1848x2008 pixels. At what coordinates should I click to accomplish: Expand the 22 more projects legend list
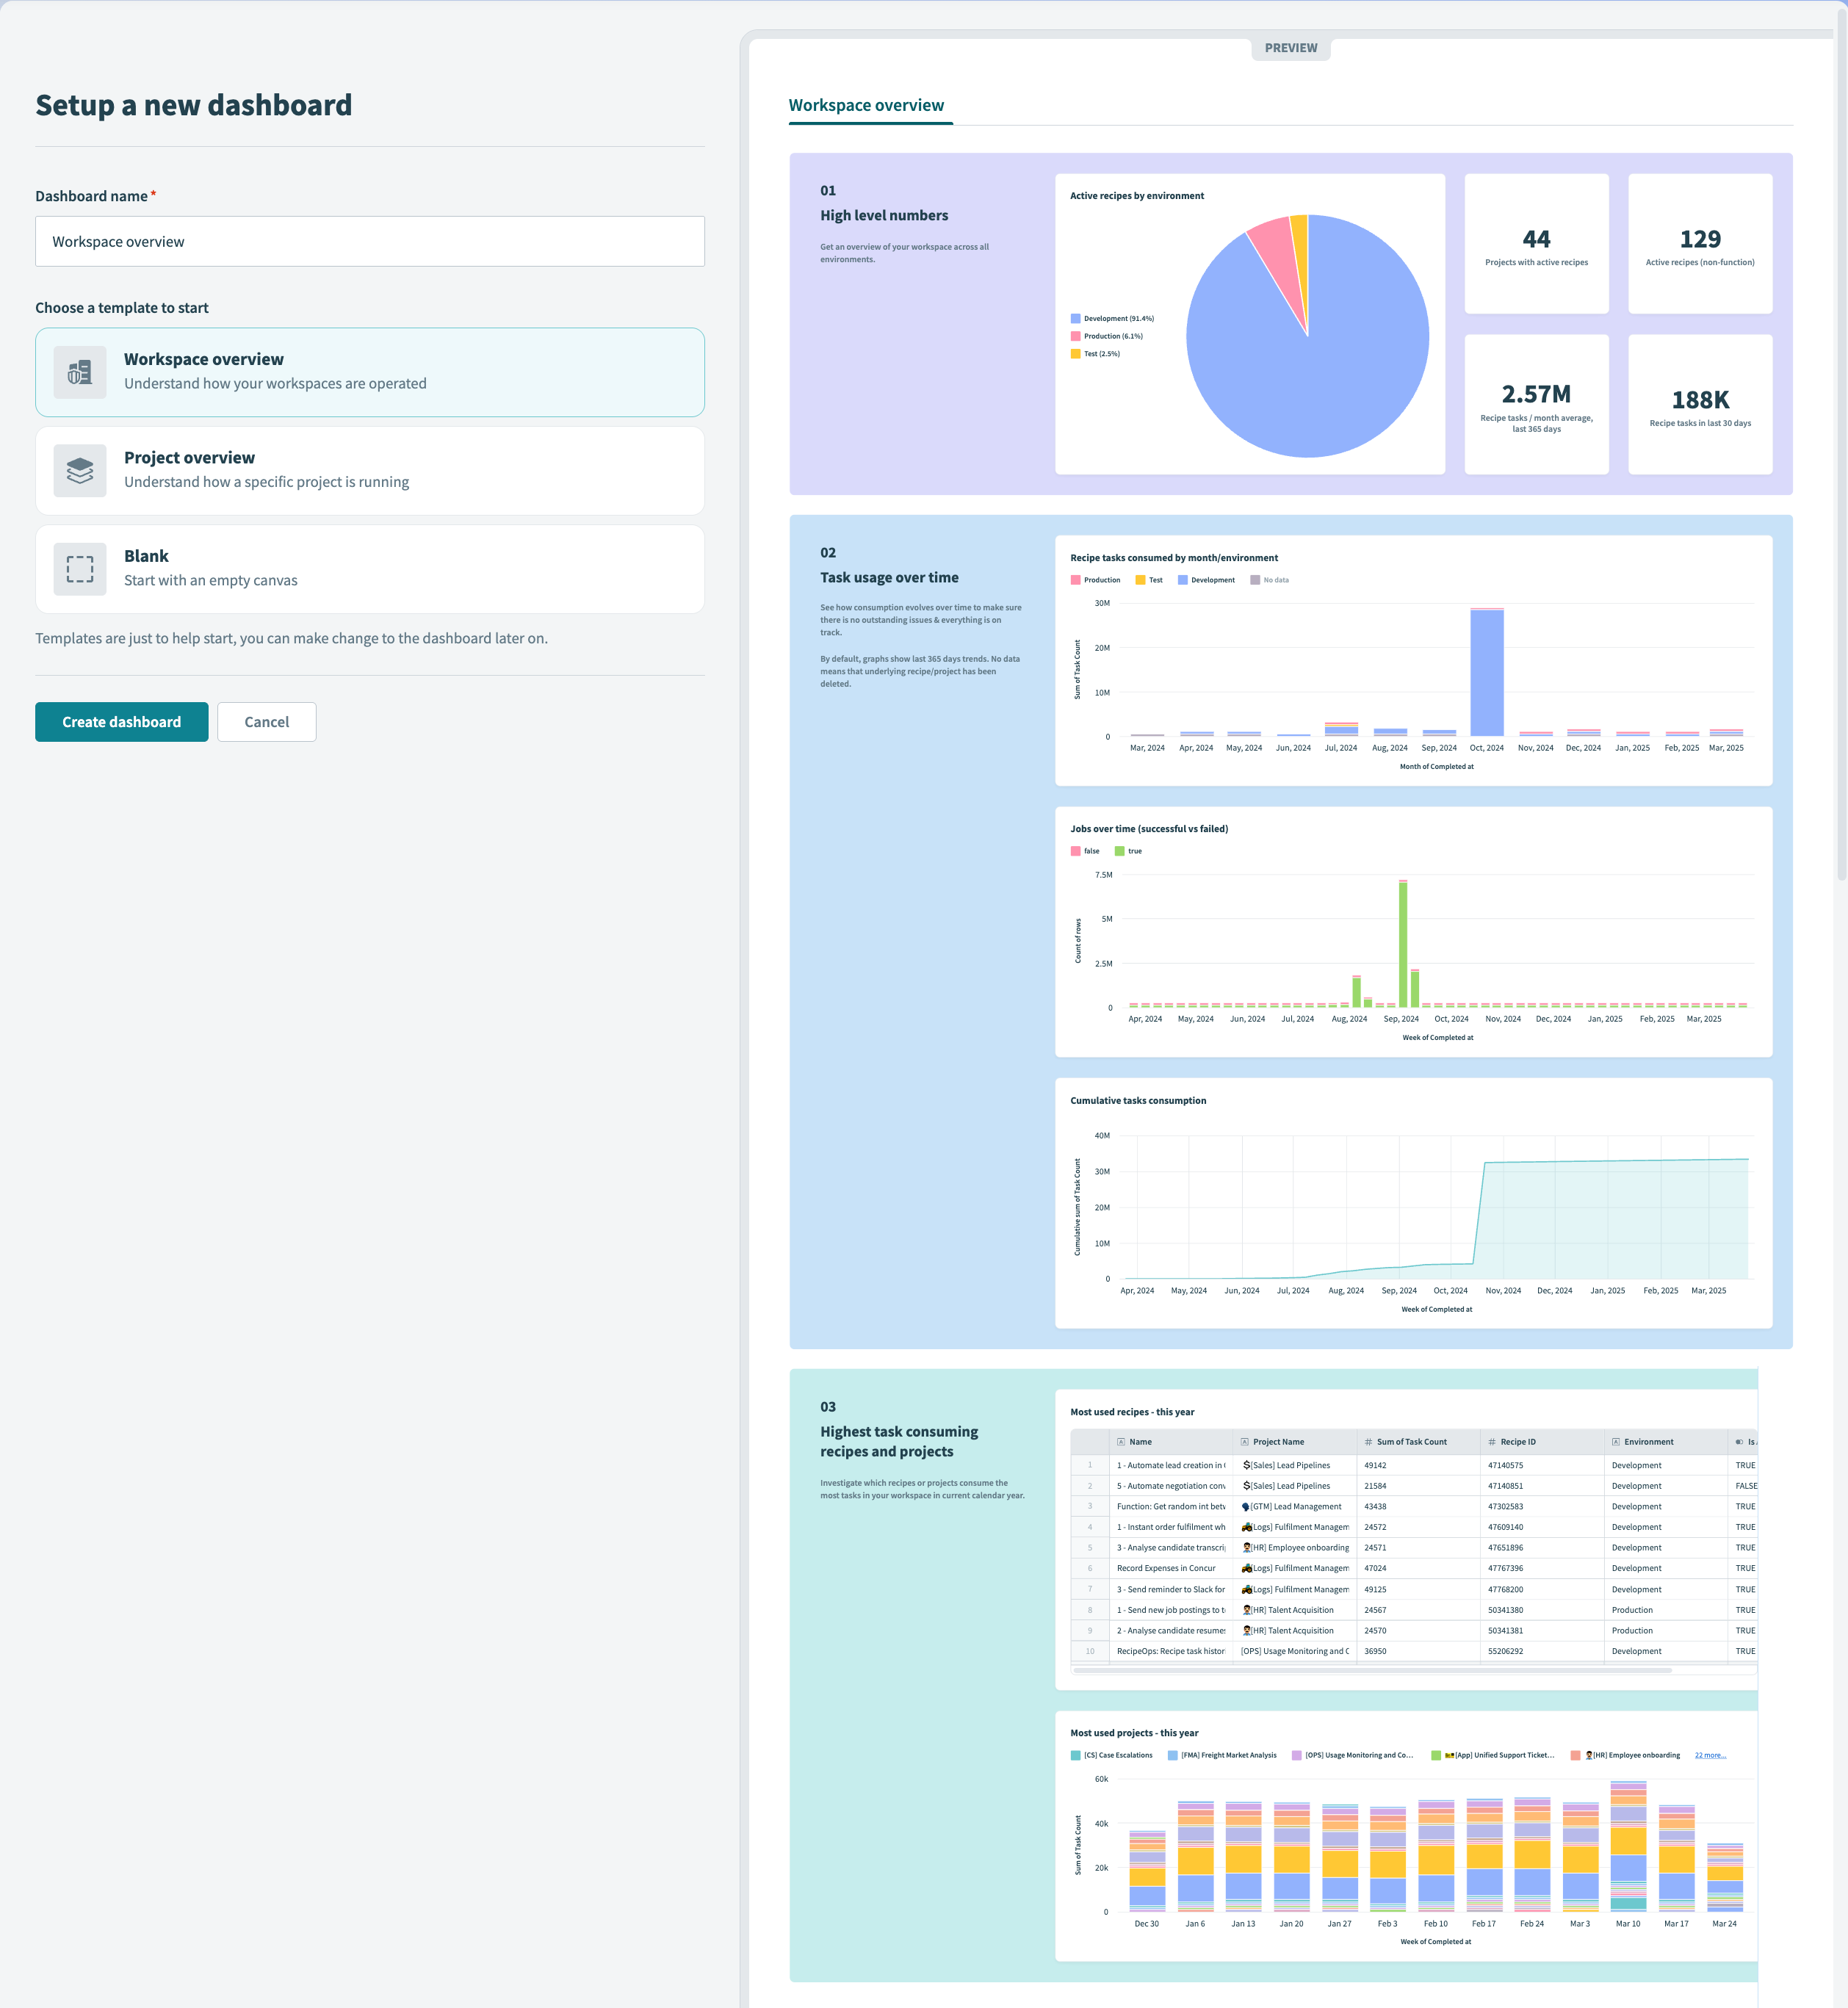click(x=1711, y=1755)
